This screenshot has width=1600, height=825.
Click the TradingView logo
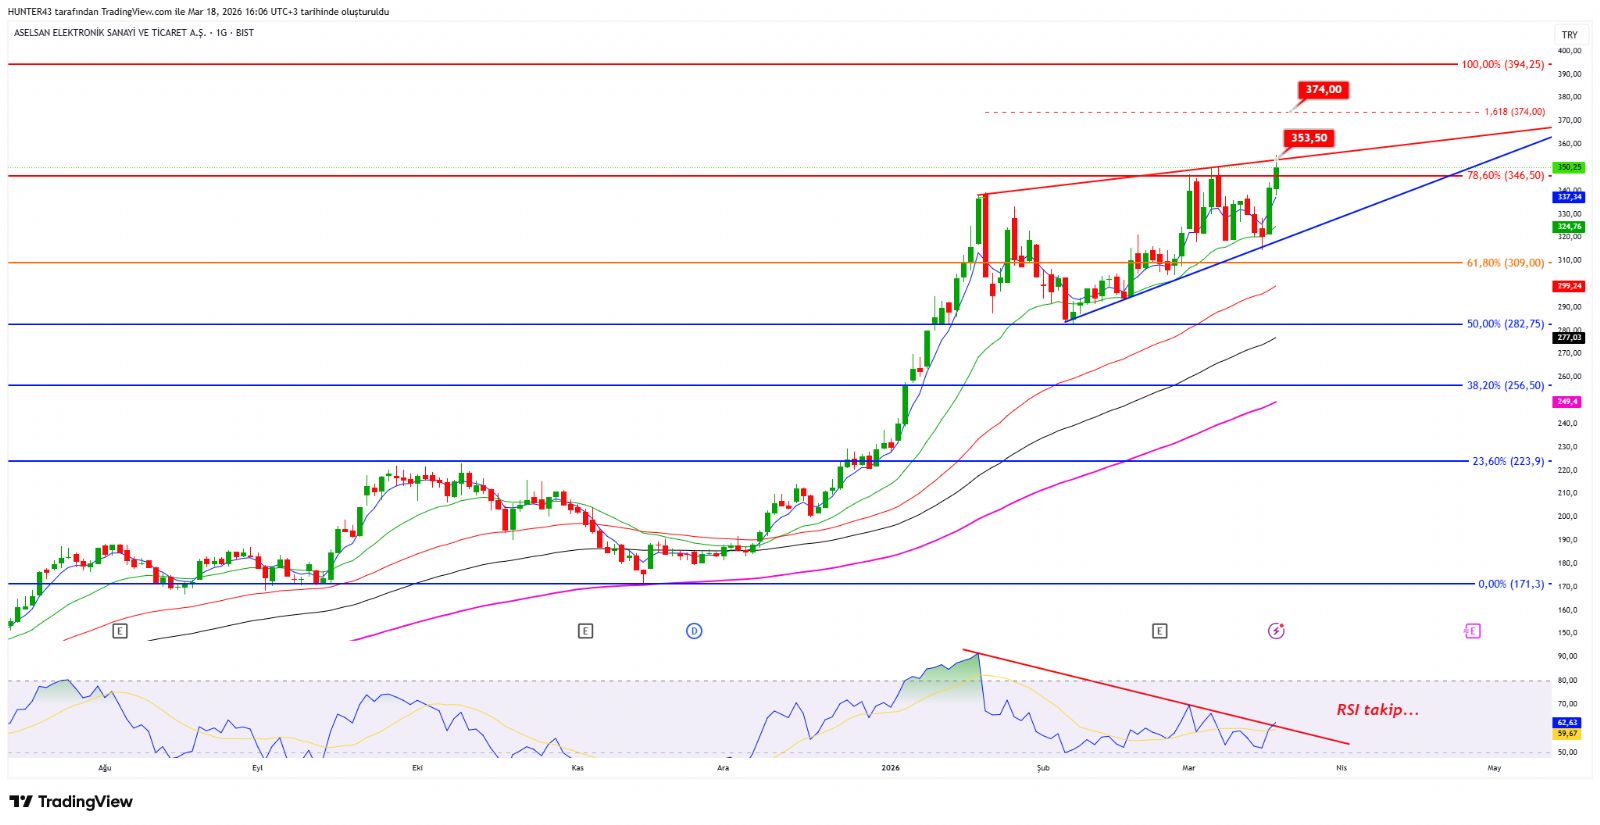pyautogui.click(x=71, y=802)
